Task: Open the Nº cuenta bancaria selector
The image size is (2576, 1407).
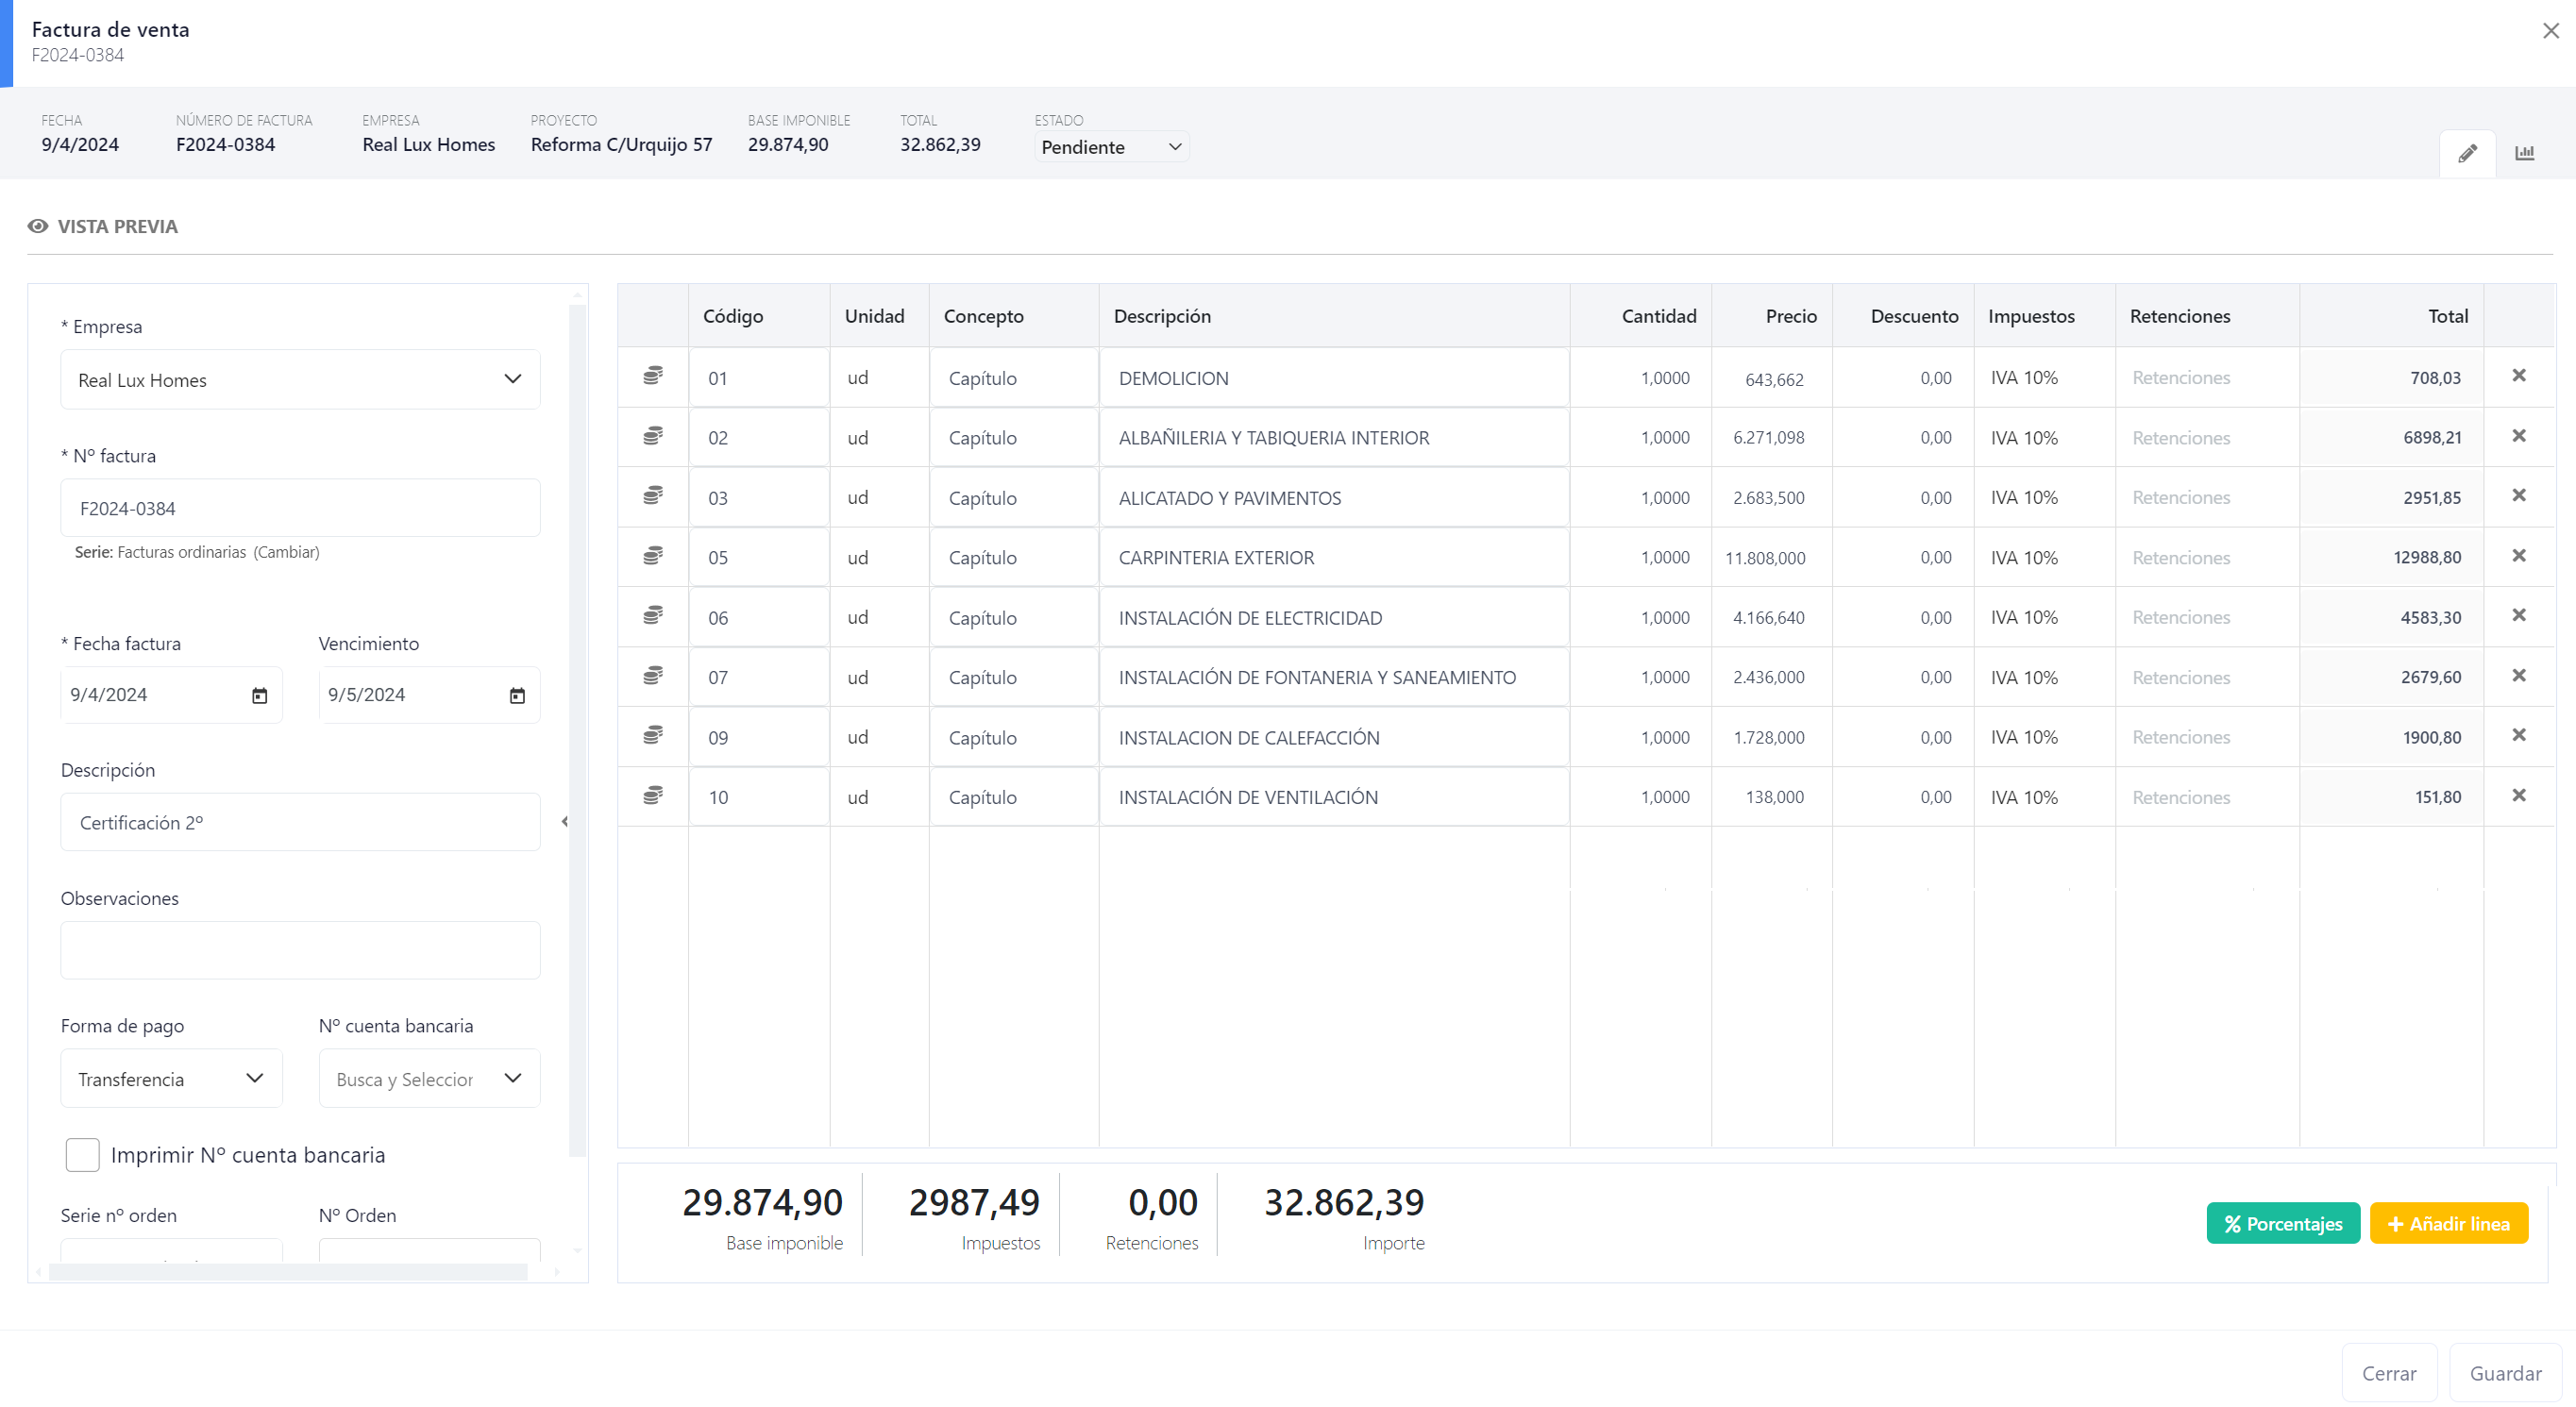Action: pos(429,1079)
